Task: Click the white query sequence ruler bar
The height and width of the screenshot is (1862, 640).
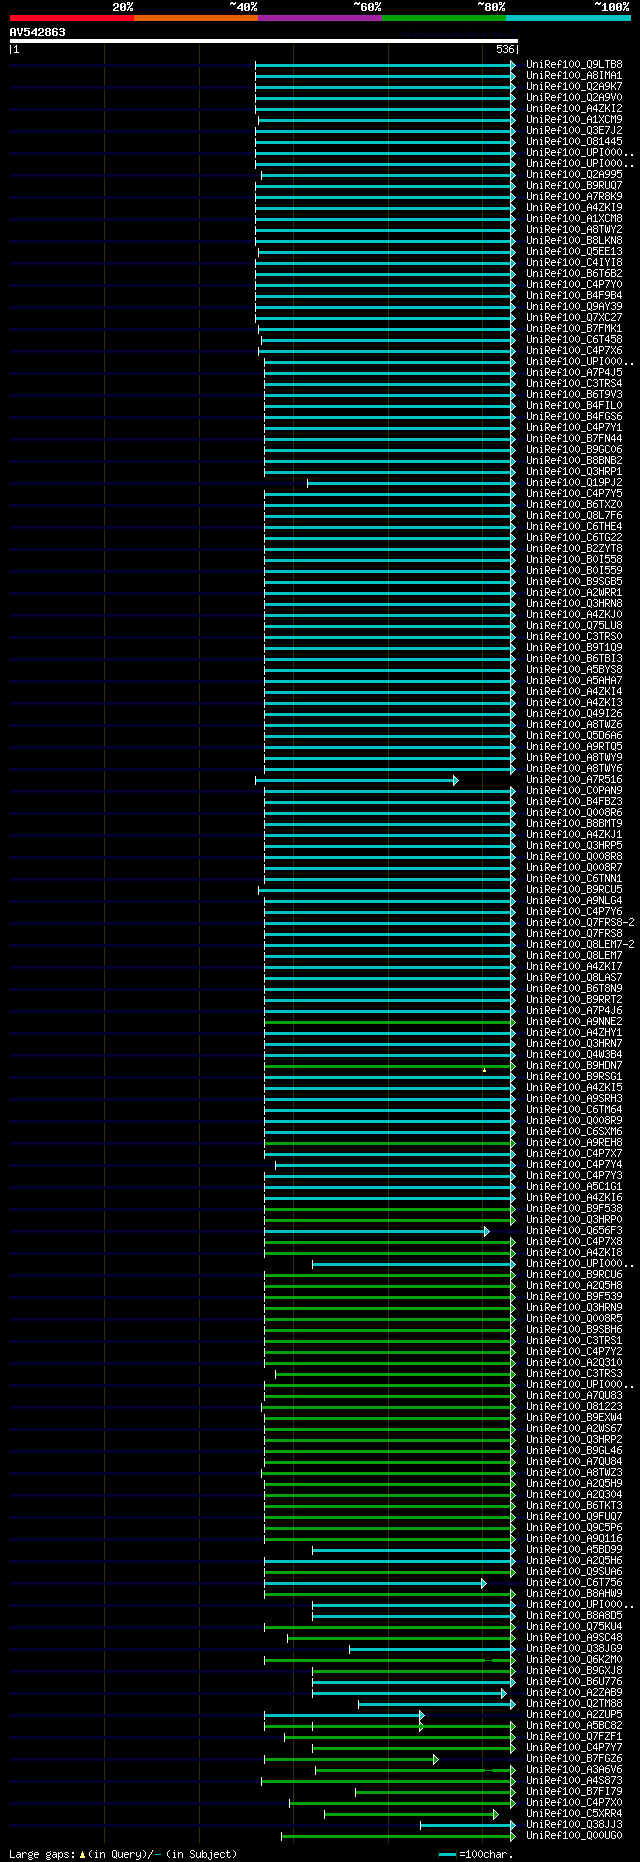Action: click(264, 41)
